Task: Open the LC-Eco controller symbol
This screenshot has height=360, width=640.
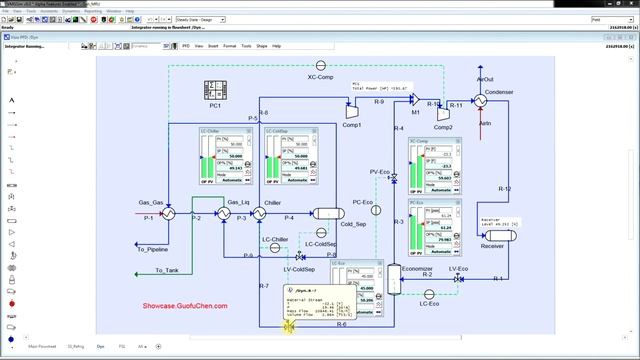Action: coord(429,294)
